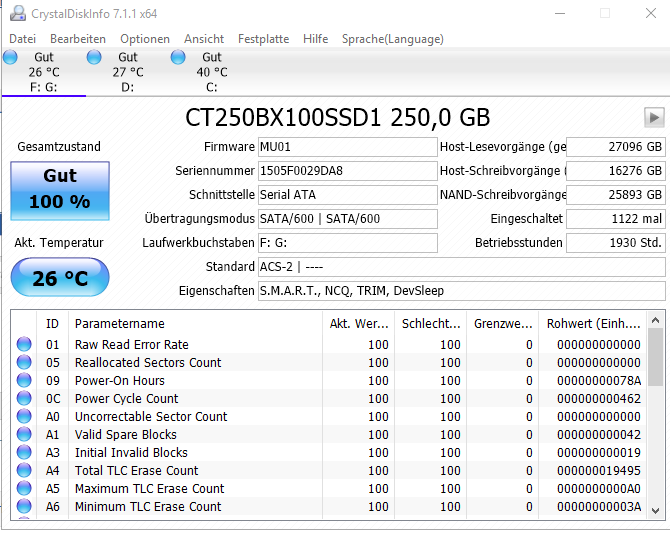Click the Schlecht... column header
The image size is (670, 534).
pyautogui.click(x=431, y=323)
